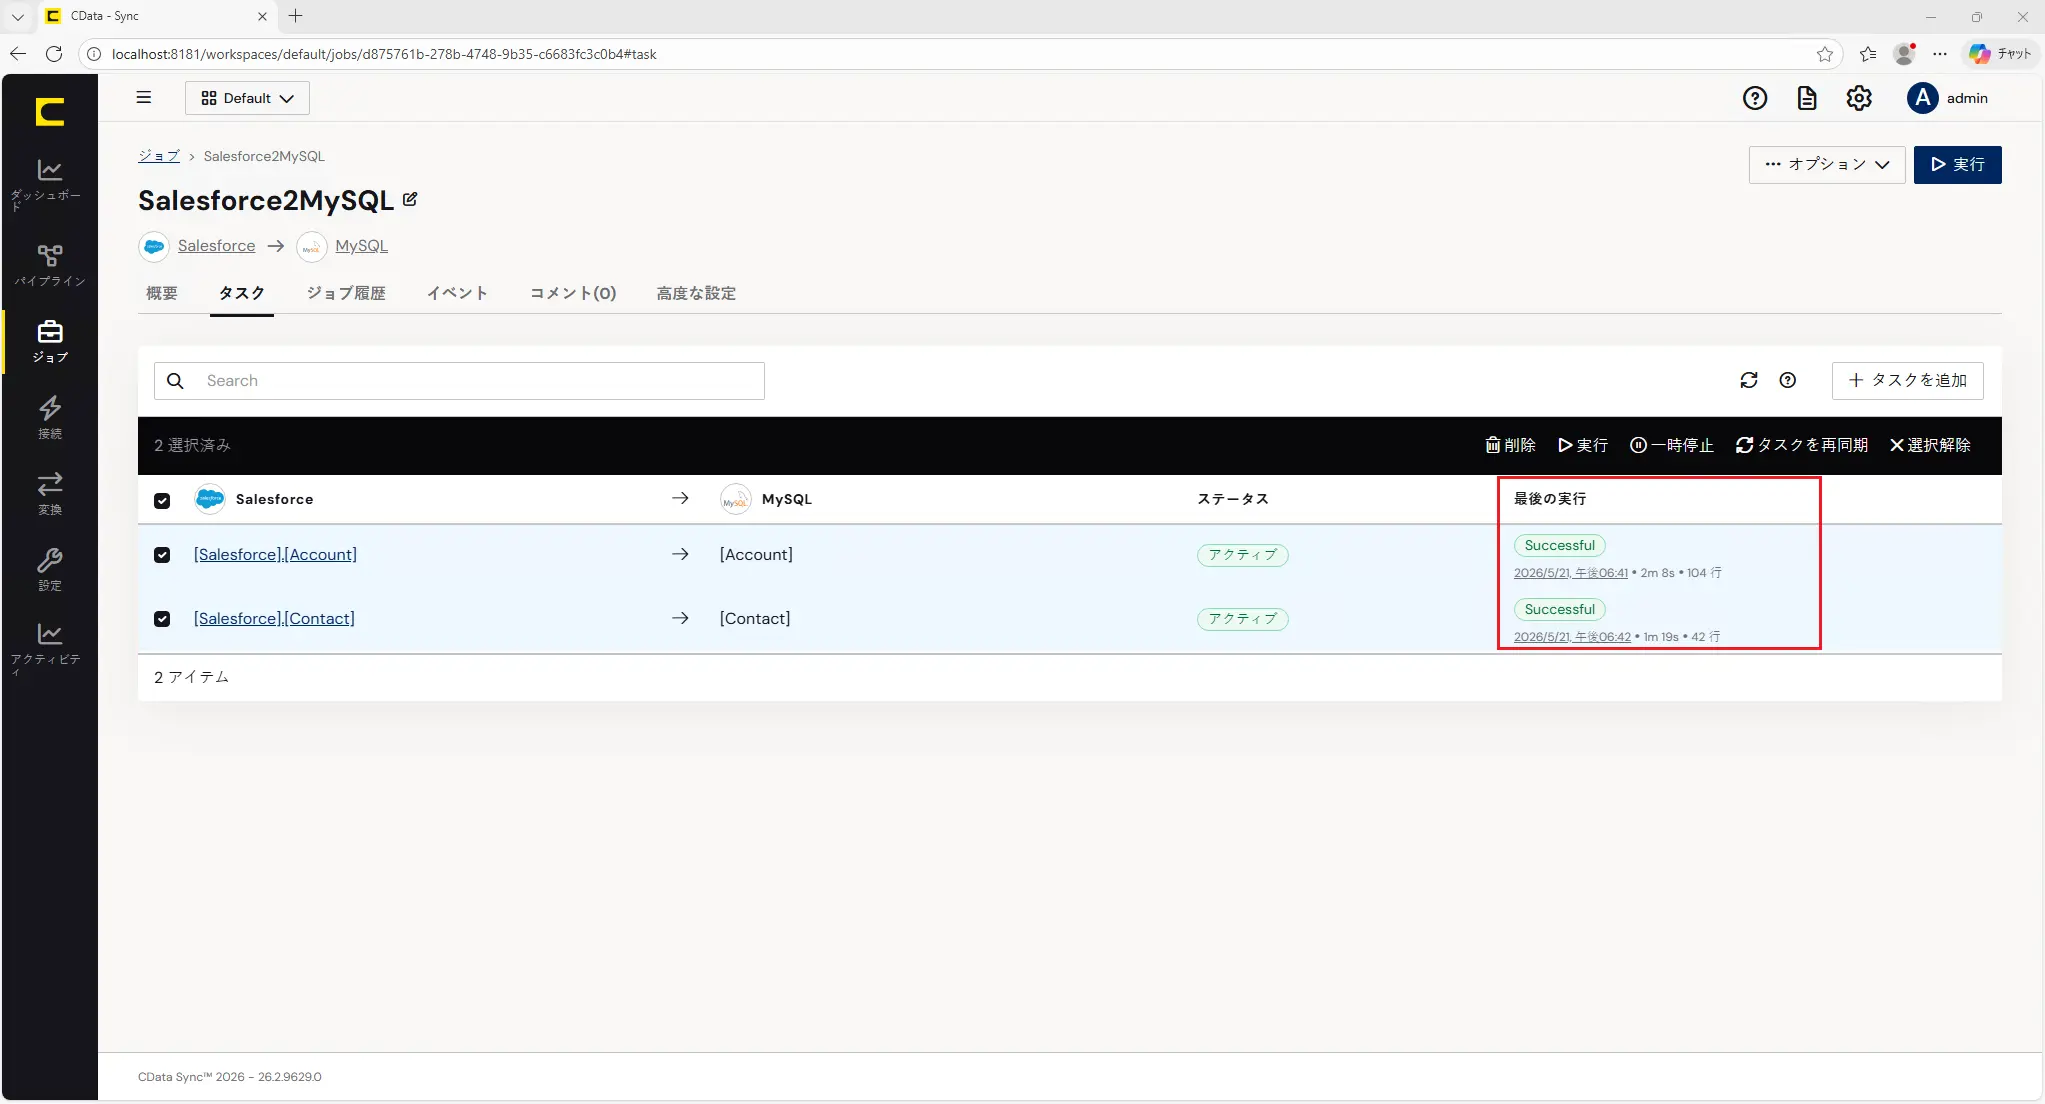Toggle the hamburger menu to collapse the sidebar
The image size is (2045, 1104).
(144, 98)
